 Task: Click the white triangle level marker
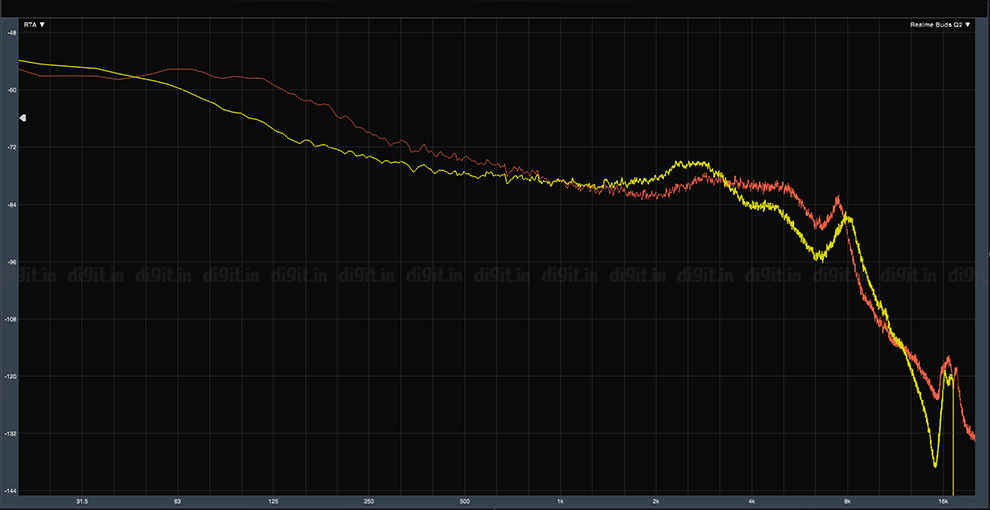[x=23, y=118]
